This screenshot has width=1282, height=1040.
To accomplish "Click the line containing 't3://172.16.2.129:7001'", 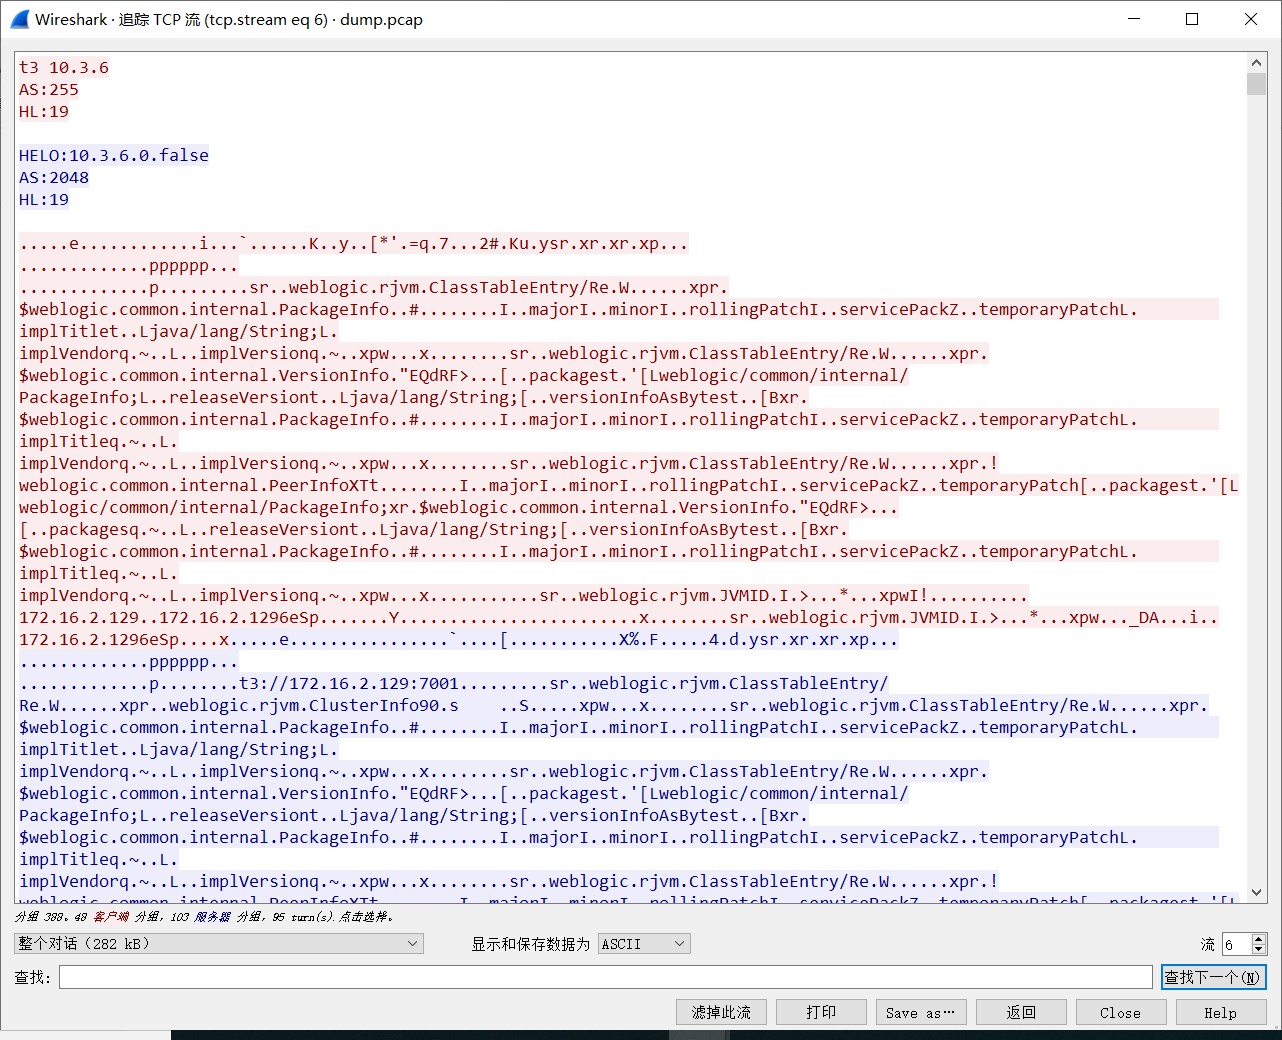I will click(454, 683).
